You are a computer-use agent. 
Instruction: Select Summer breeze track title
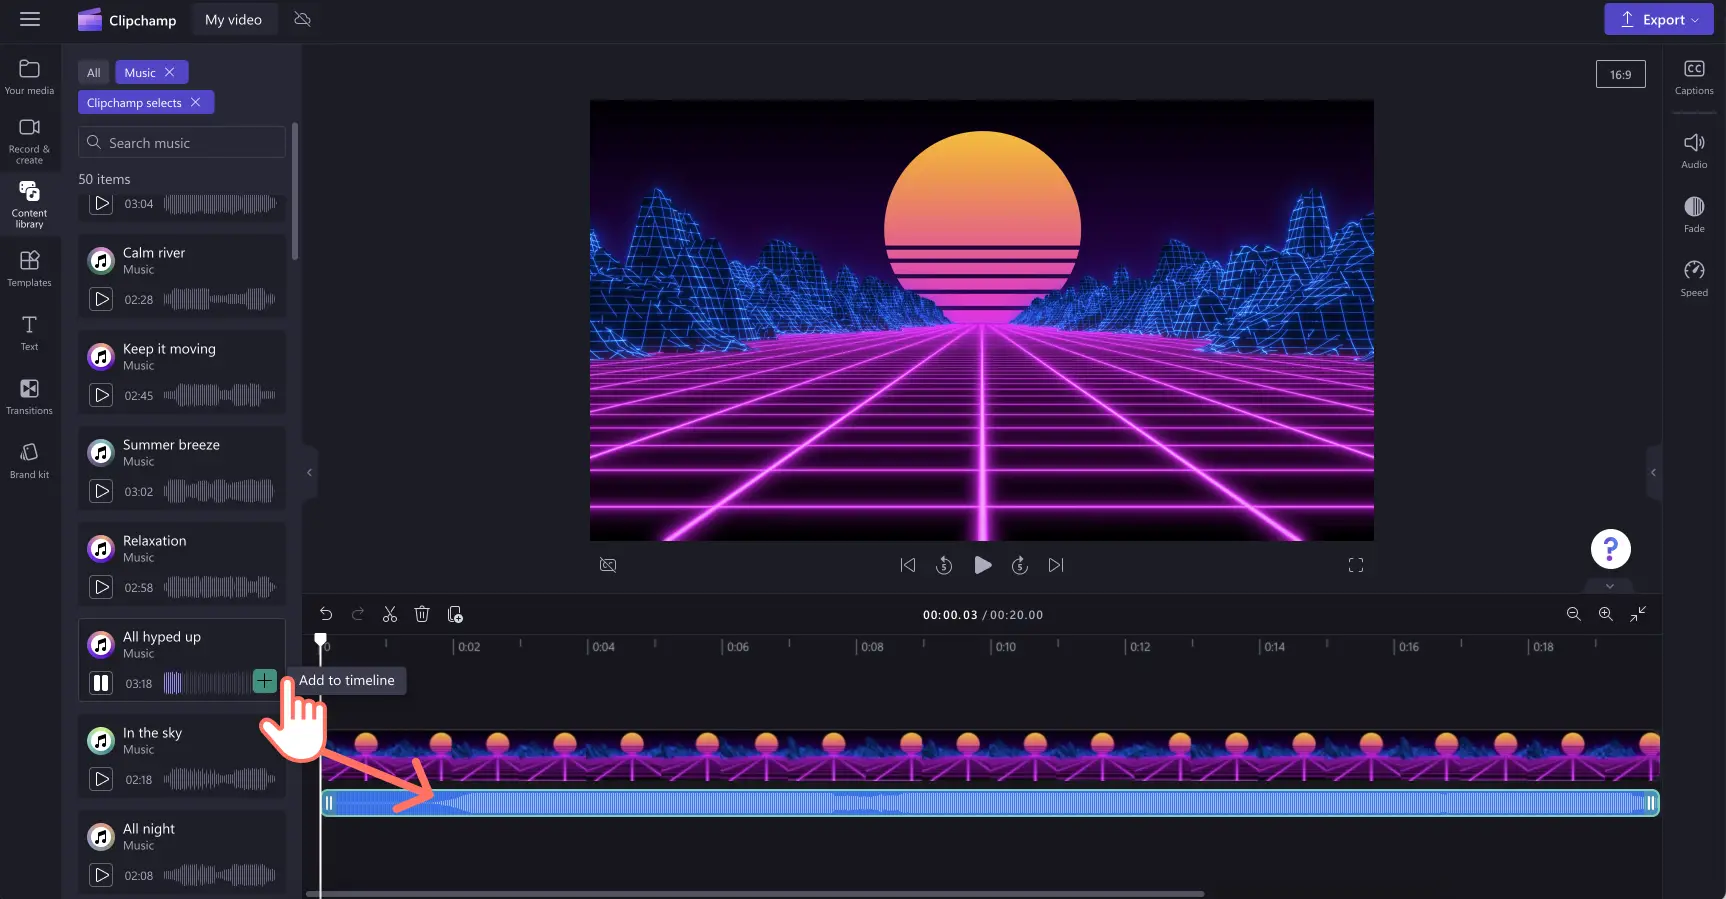171,444
